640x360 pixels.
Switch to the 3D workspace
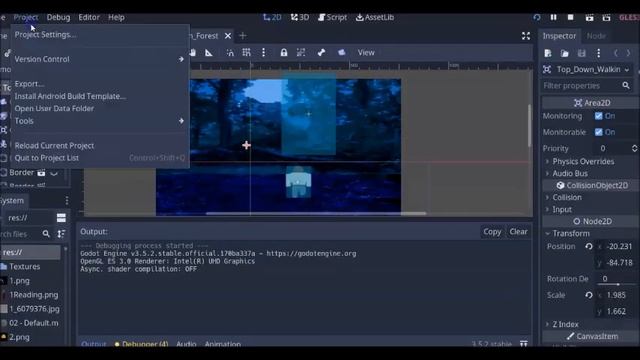(x=300, y=17)
